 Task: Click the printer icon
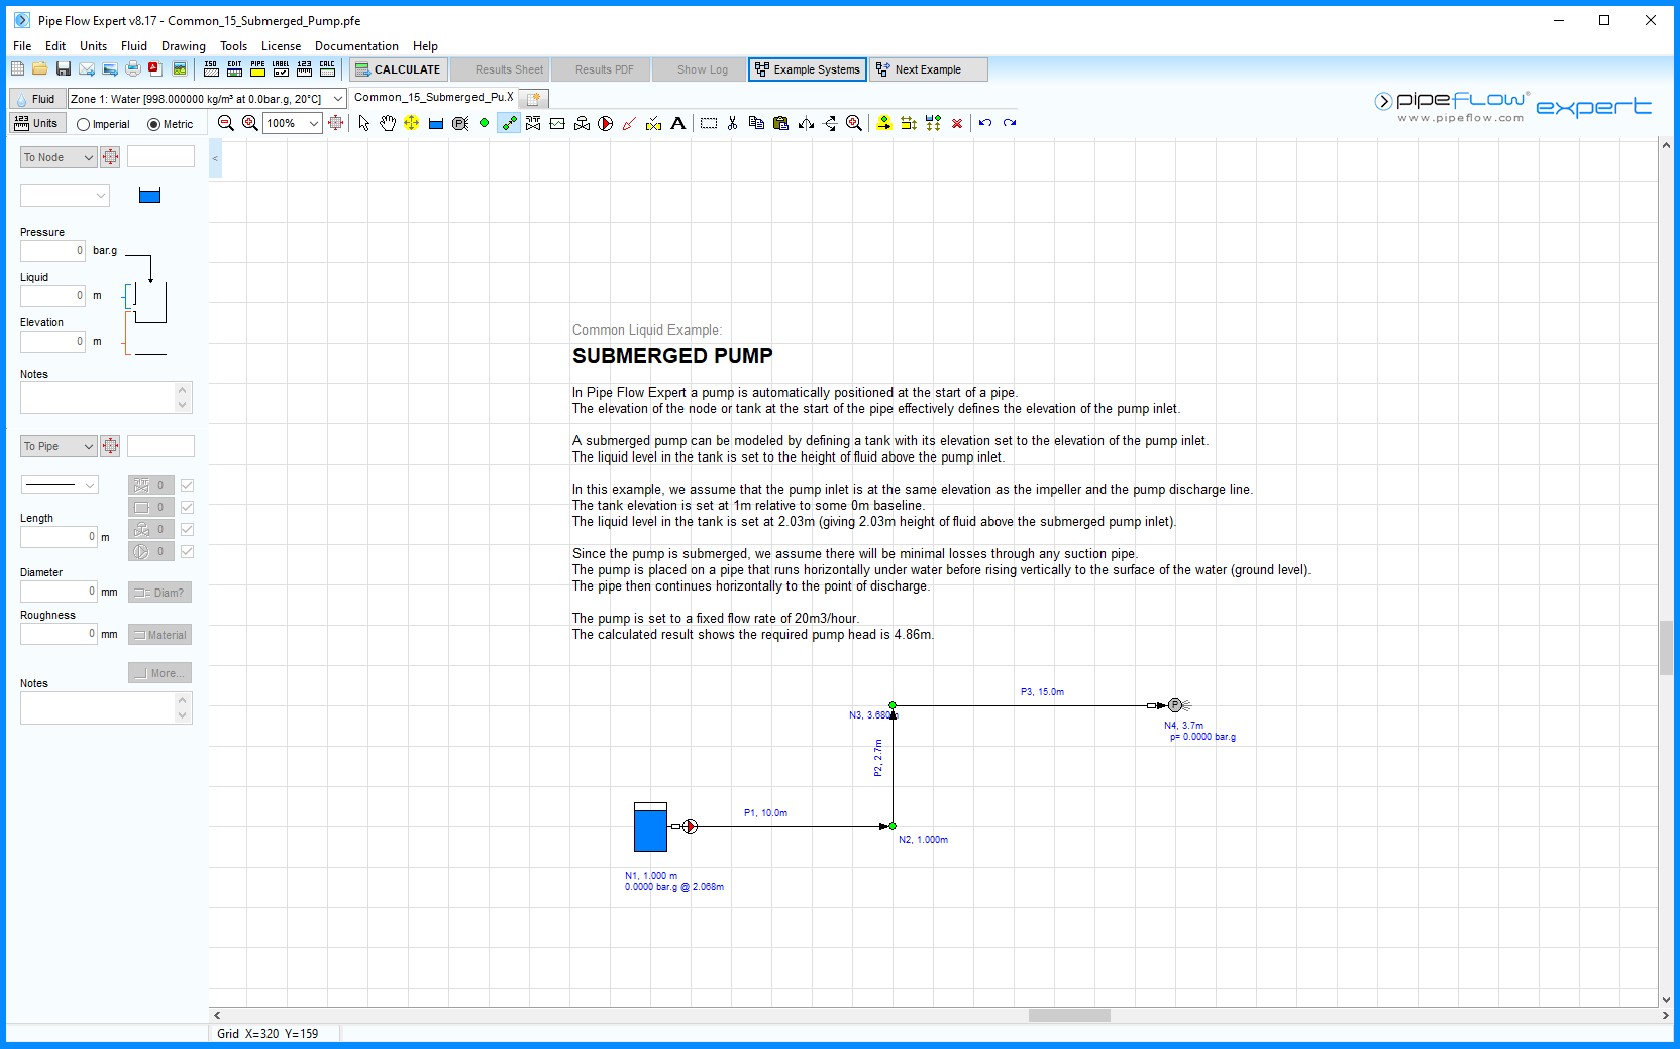click(133, 69)
